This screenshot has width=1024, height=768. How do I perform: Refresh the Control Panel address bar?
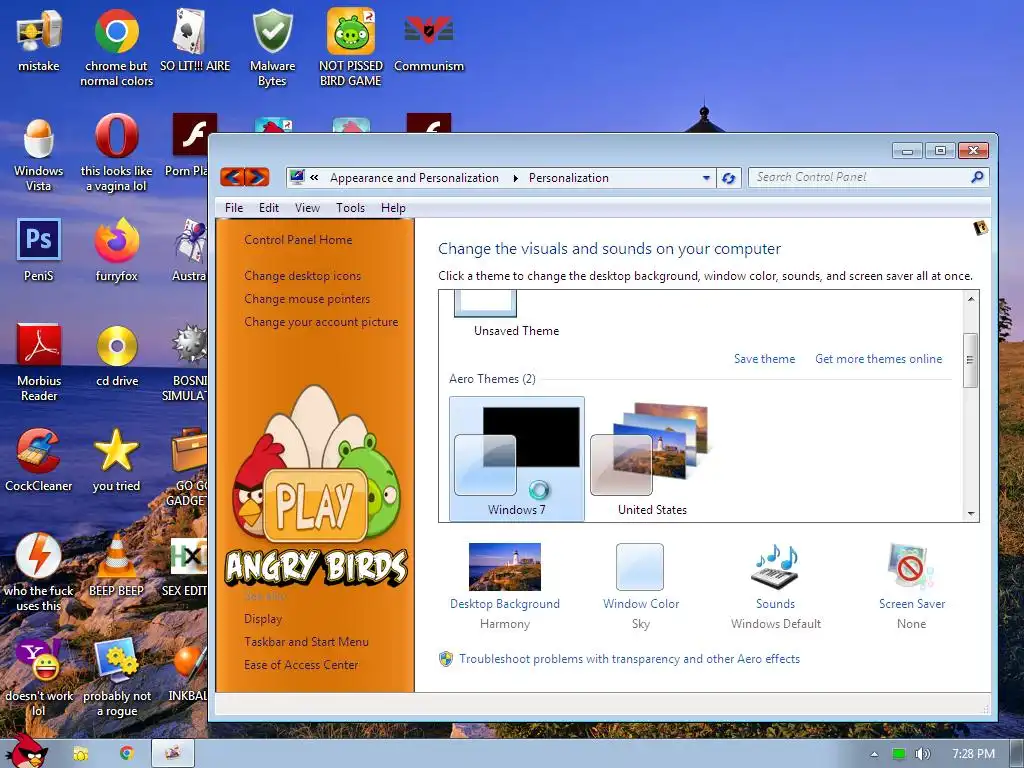(729, 178)
